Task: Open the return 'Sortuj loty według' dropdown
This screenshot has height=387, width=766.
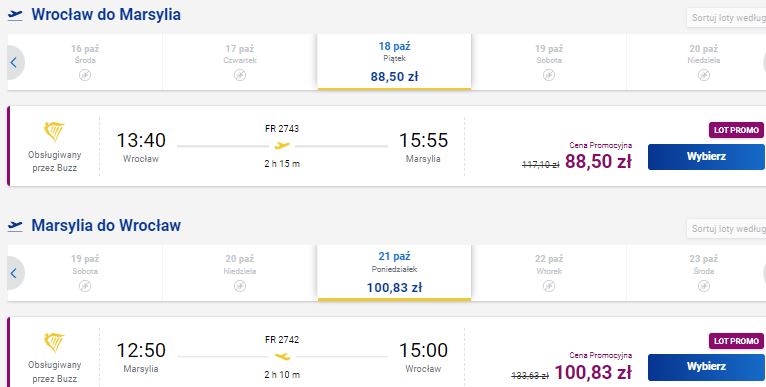Action: tap(726, 229)
